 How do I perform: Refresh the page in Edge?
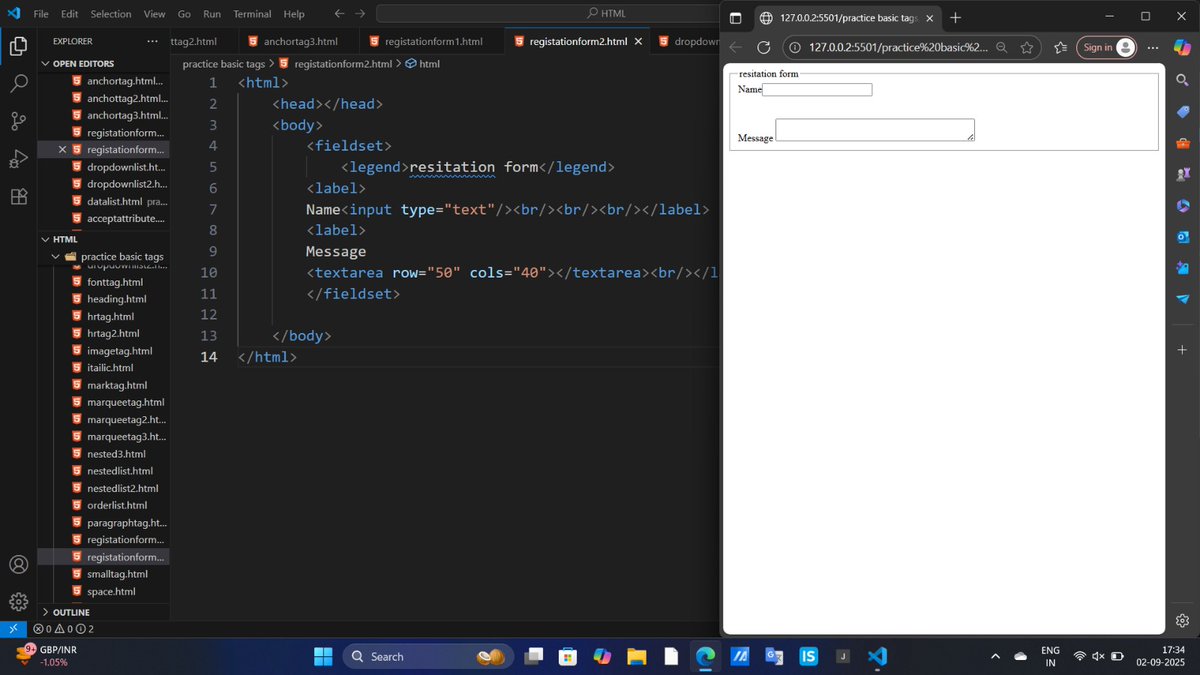click(x=763, y=47)
